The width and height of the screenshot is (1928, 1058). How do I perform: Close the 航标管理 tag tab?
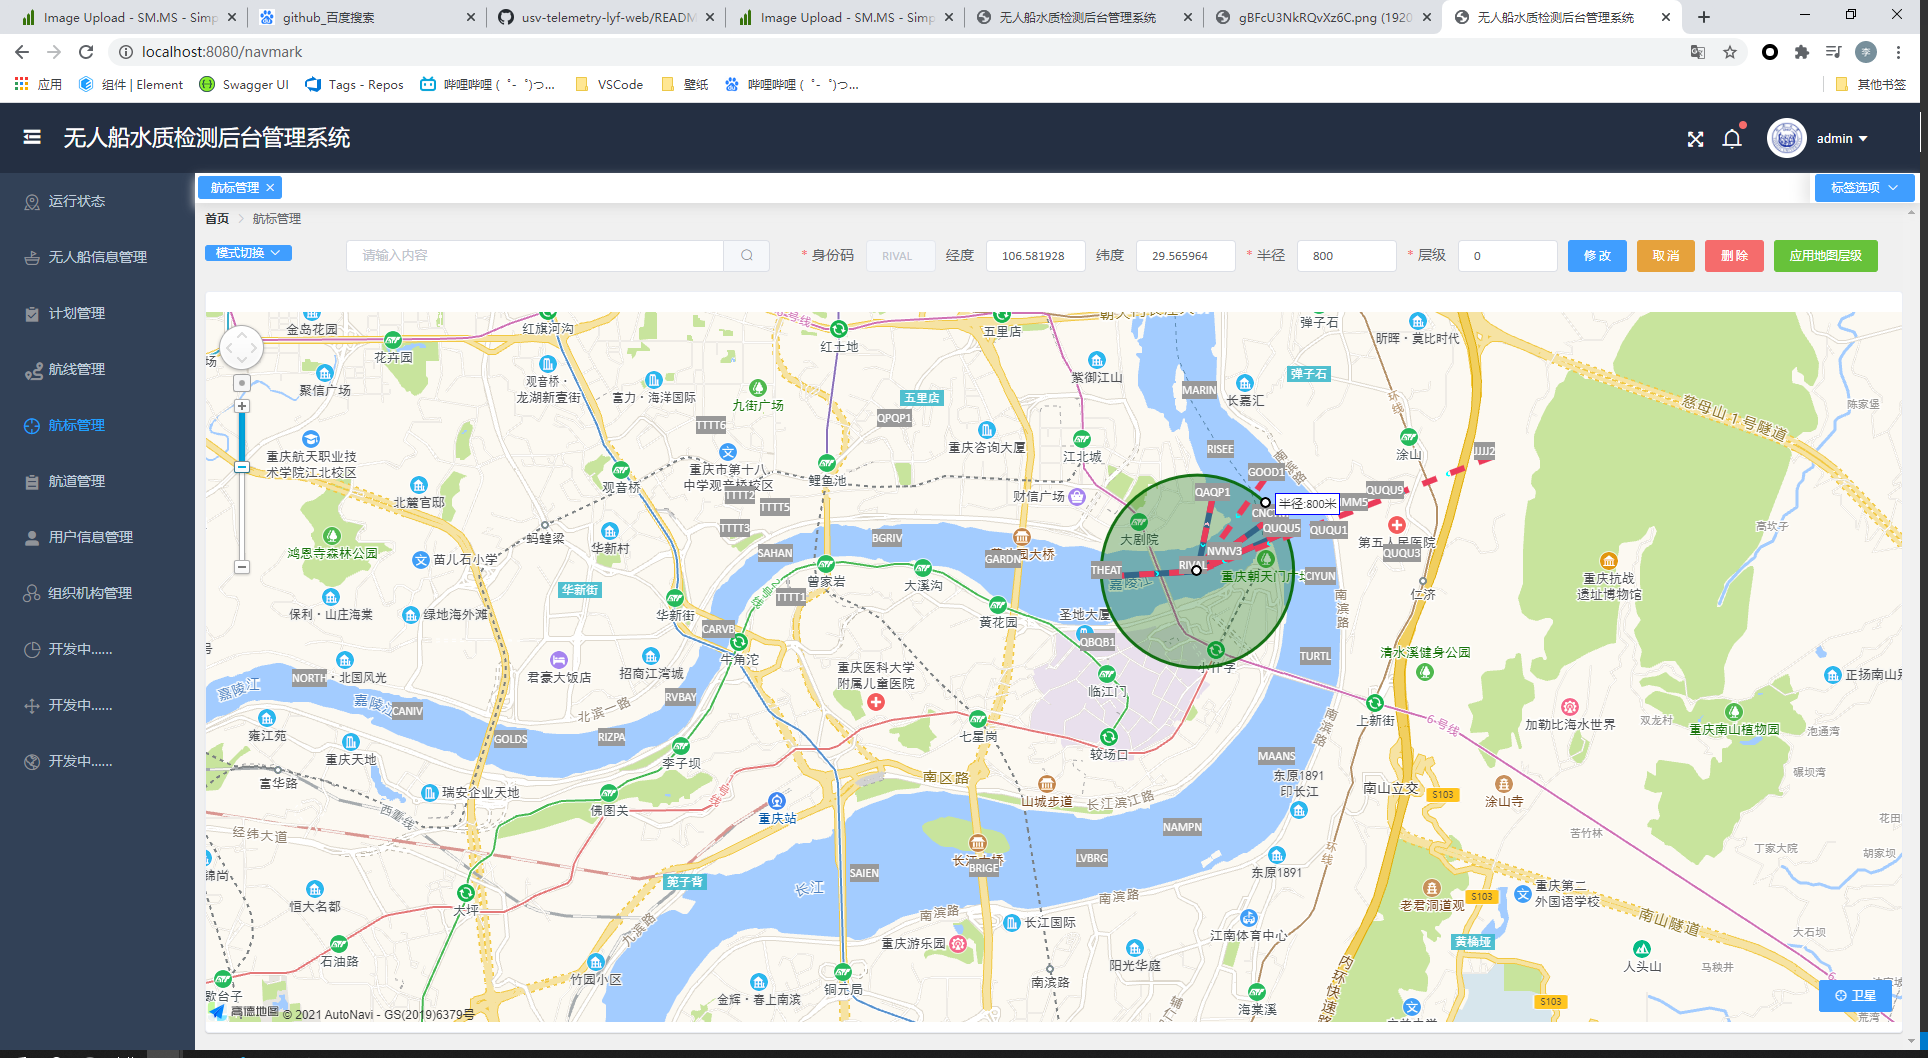pyautogui.click(x=270, y=188)
